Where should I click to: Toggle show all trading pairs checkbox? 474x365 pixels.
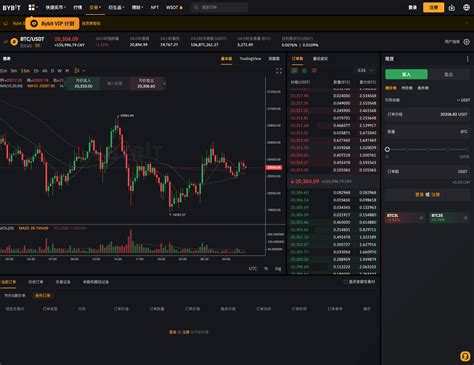coord(346,282)
